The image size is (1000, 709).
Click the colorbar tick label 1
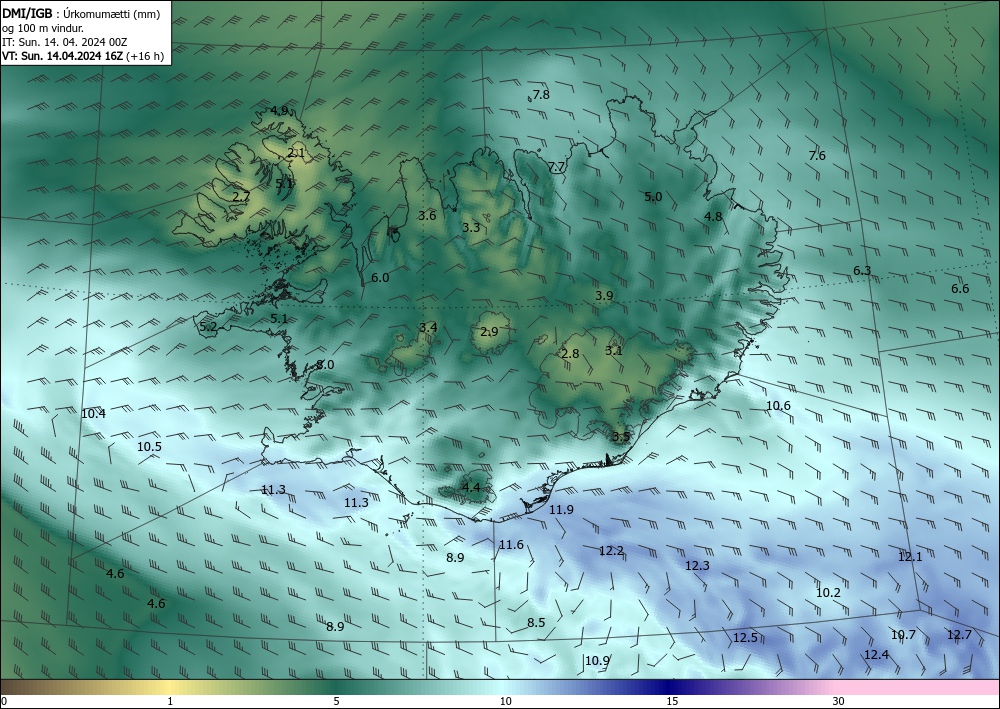[170, 702]
